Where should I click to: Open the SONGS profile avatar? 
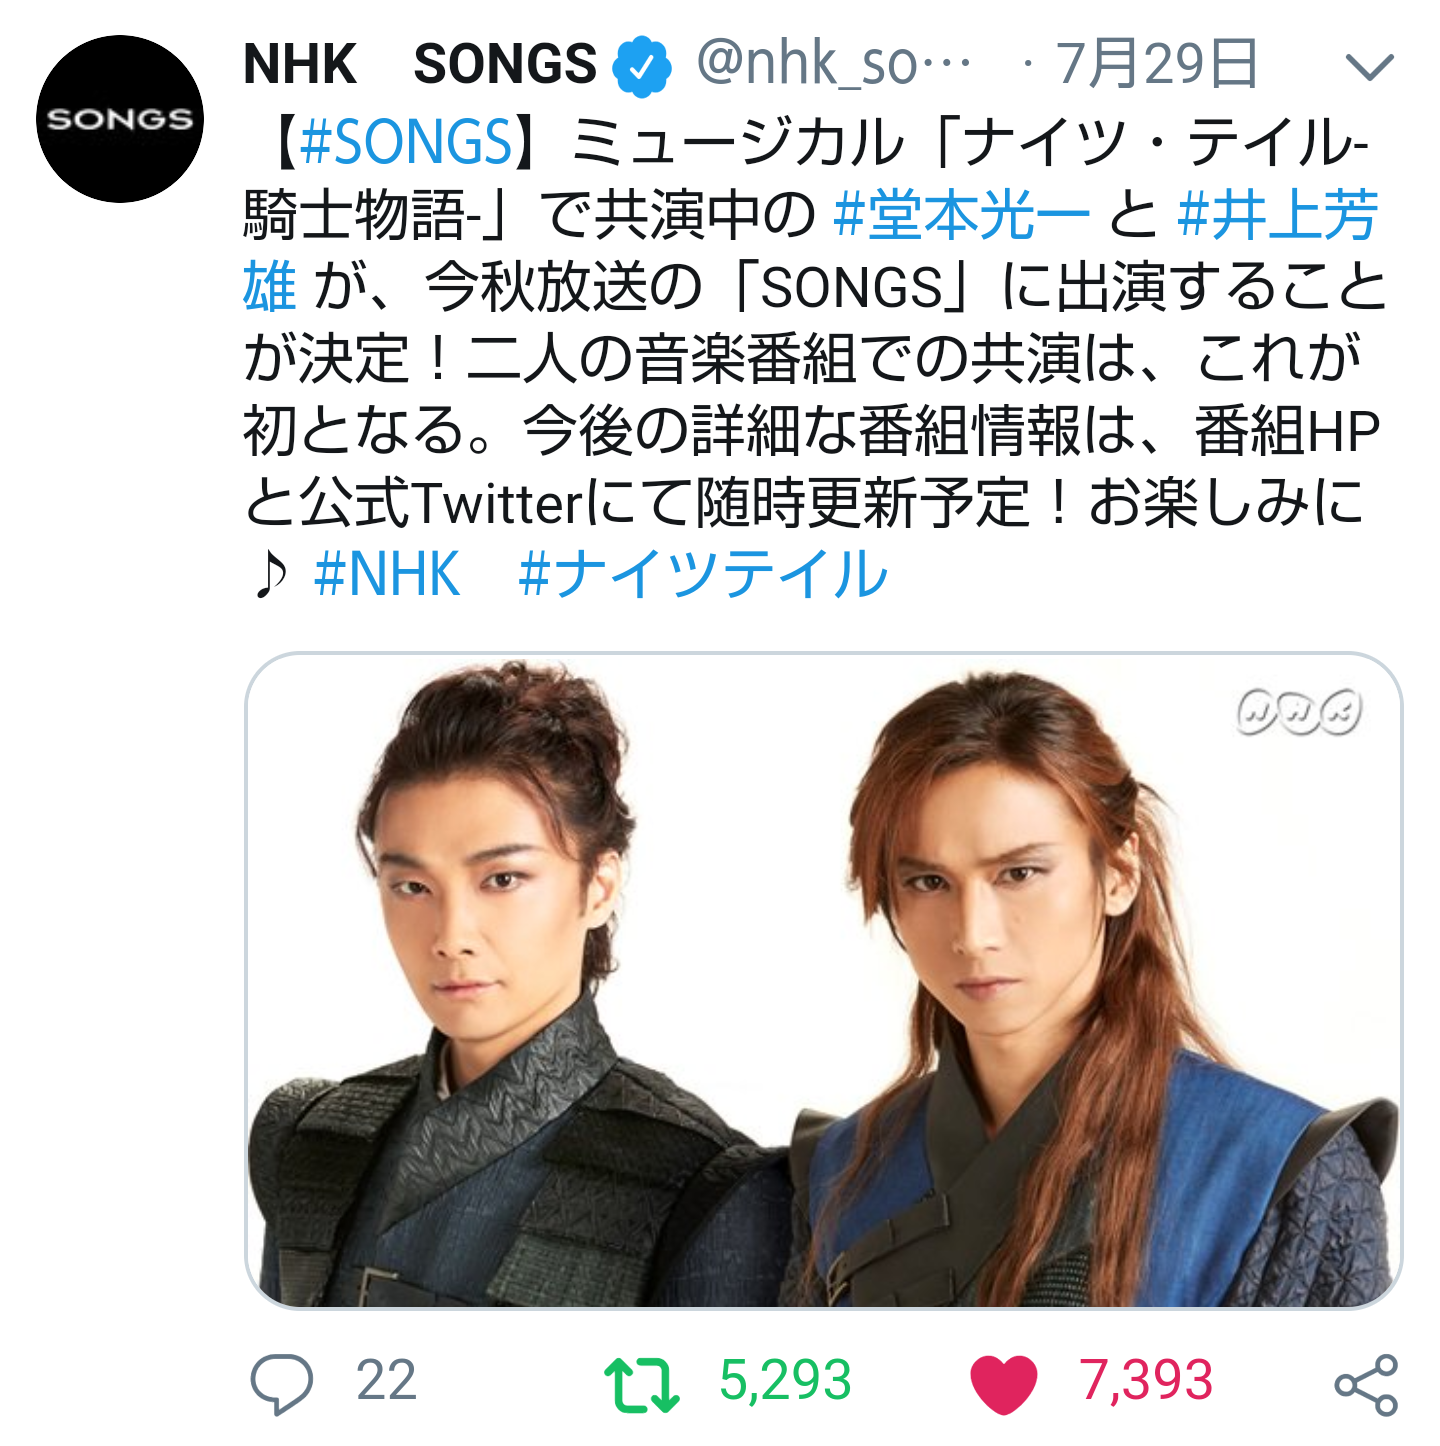(120, 119)
